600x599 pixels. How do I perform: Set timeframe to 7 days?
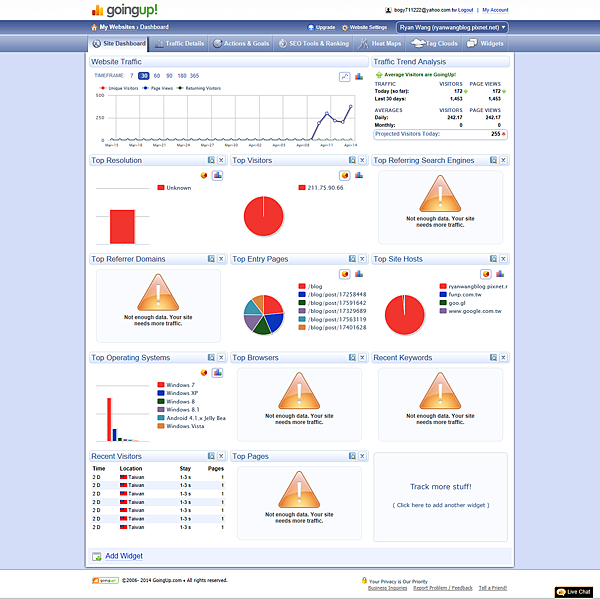(x=131, y=76)
